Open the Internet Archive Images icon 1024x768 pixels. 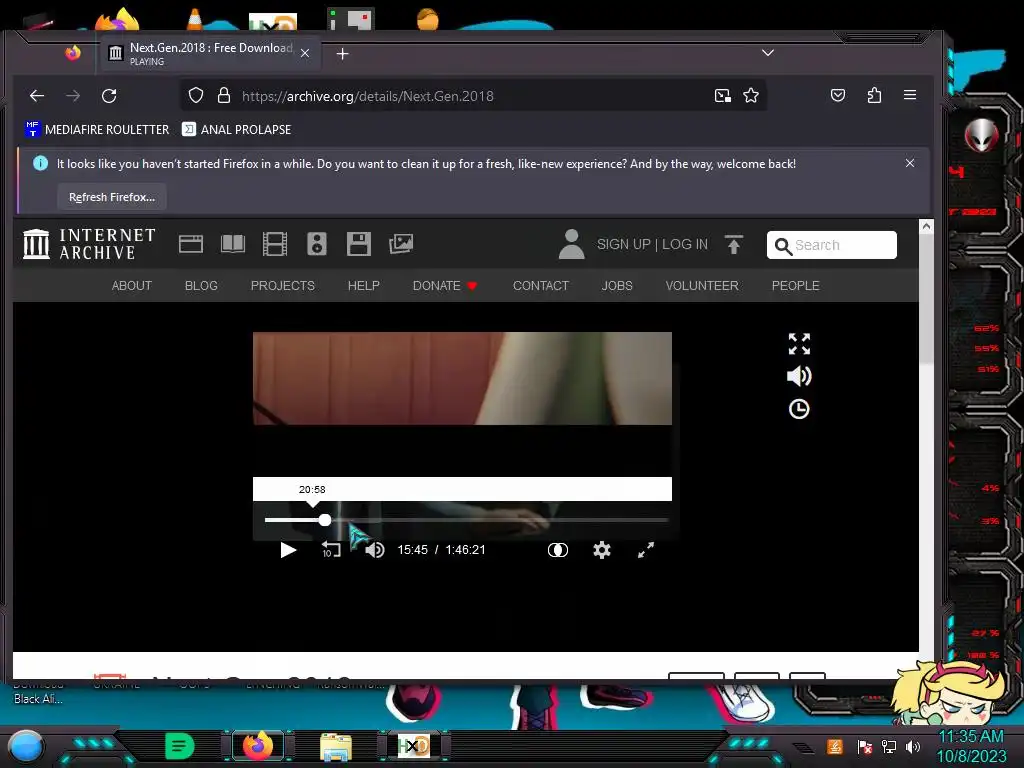pyautogui.click(x=401, y=244)
